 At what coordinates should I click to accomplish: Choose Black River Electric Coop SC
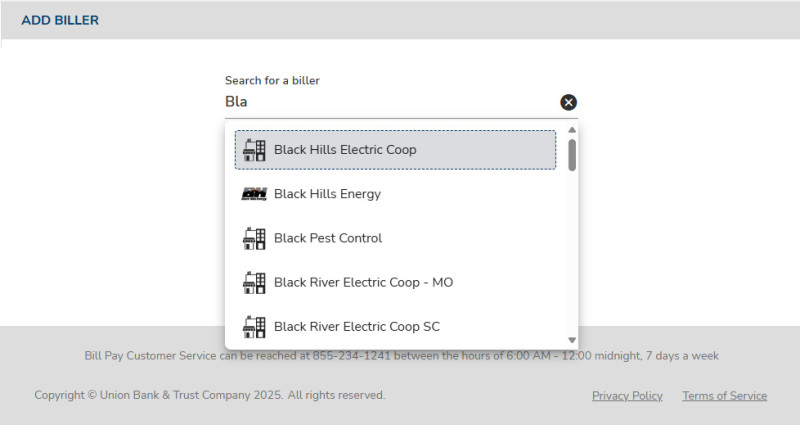click(356, 326)
